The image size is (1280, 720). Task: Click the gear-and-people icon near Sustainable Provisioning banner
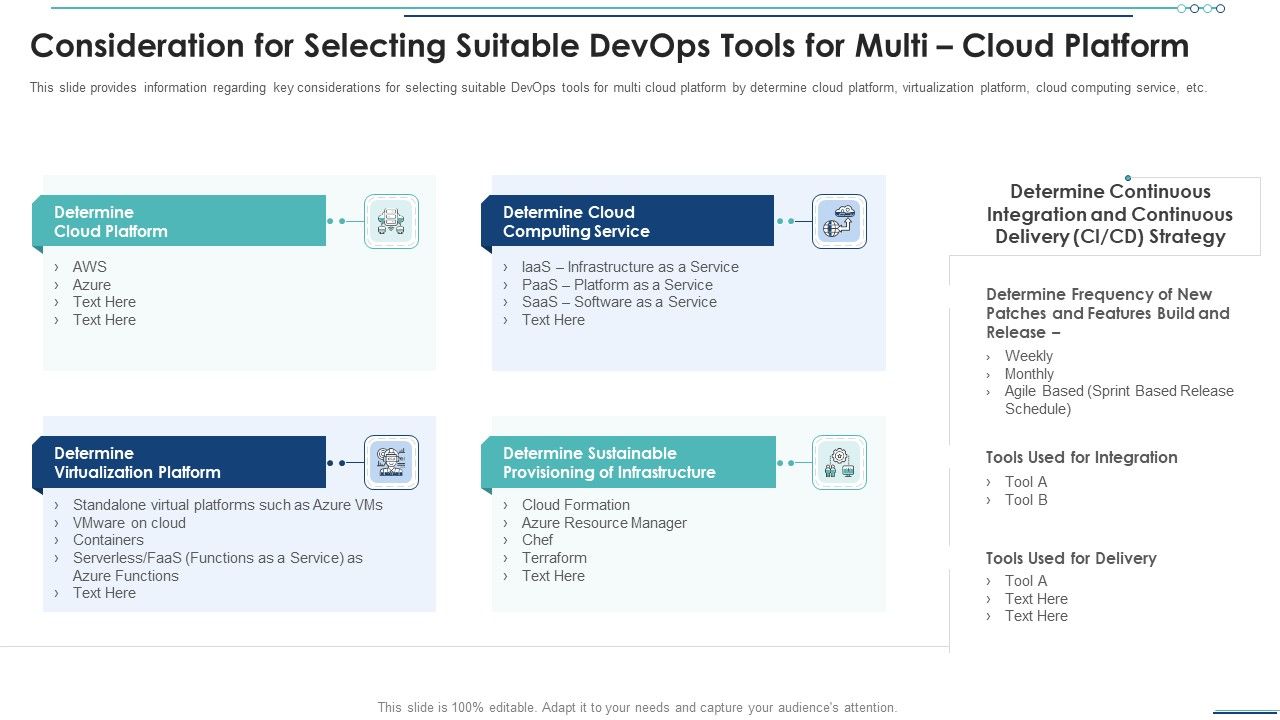(x=839, y=462)
